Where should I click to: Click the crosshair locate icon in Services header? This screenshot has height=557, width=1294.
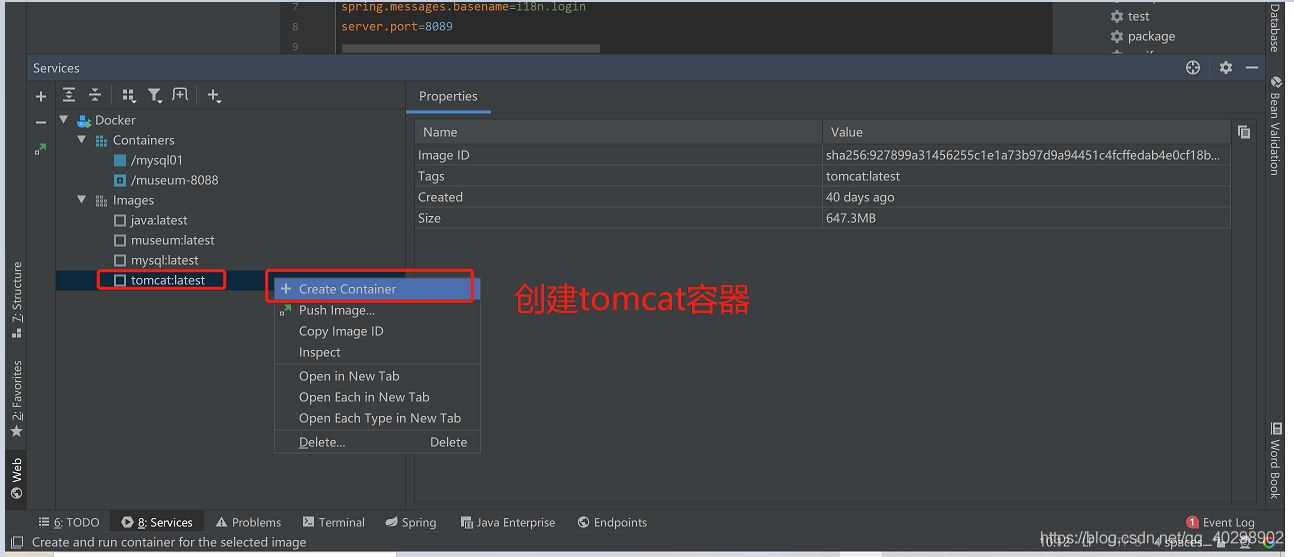tap(1192, 68)
